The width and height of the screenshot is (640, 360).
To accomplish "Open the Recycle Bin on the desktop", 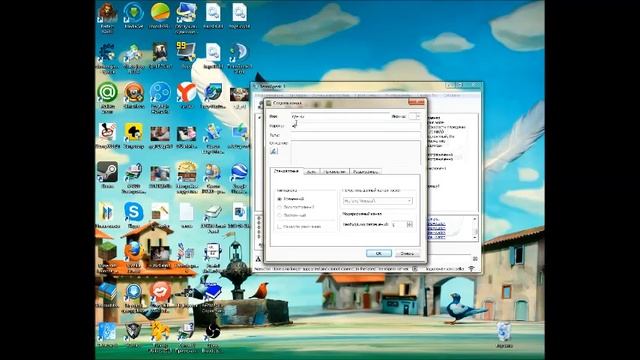I will (x=504, y=332).
